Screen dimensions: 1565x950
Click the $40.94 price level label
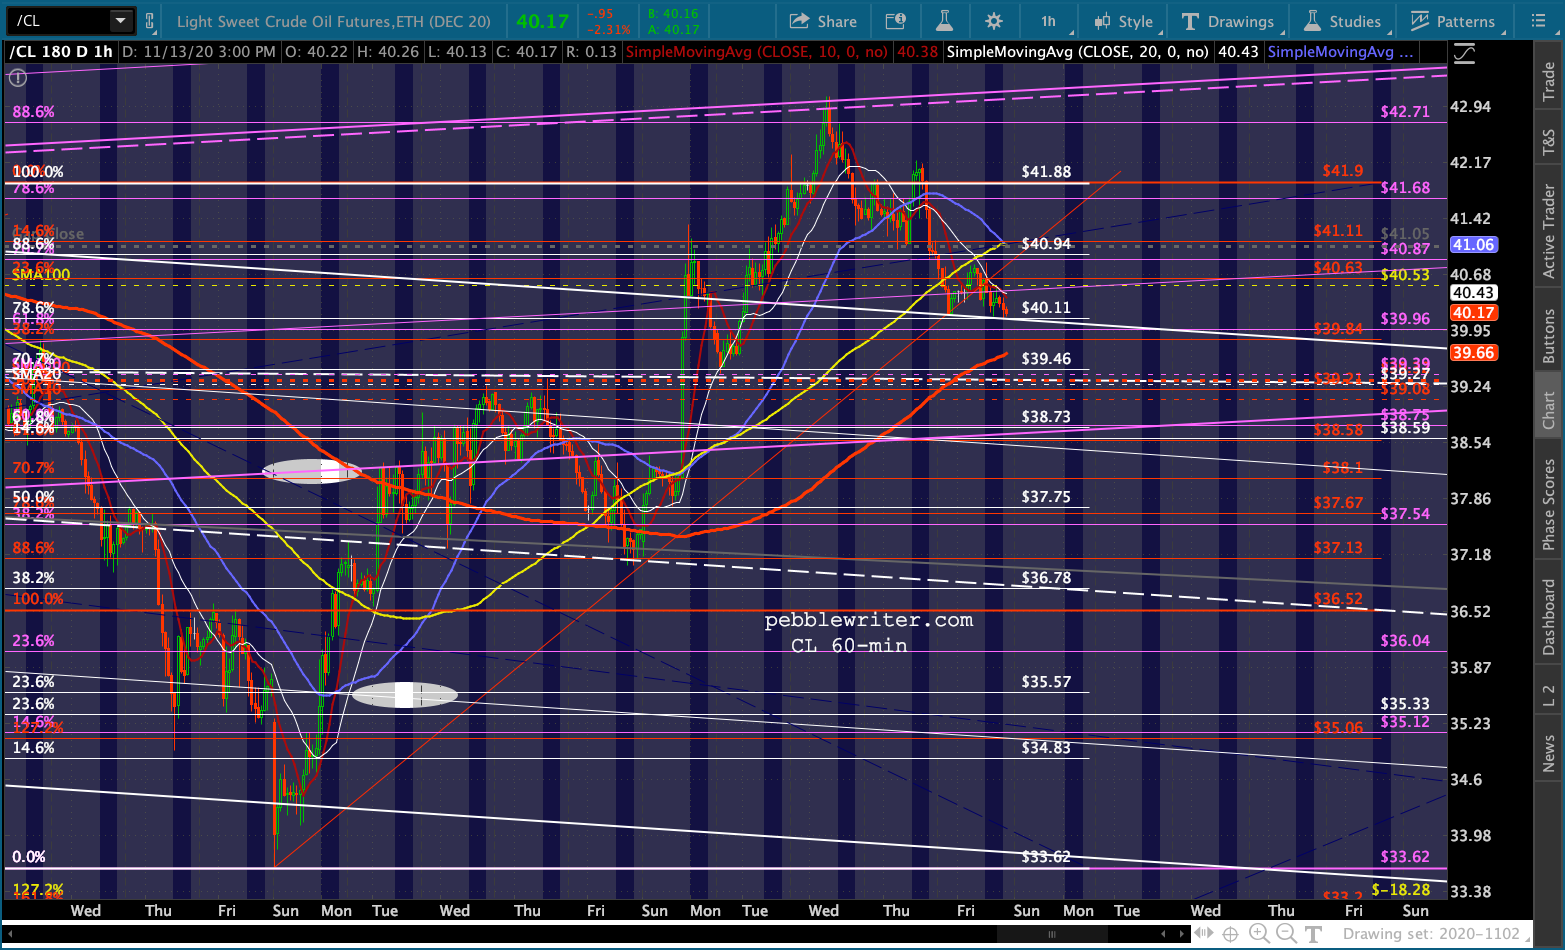(1046, 244)
